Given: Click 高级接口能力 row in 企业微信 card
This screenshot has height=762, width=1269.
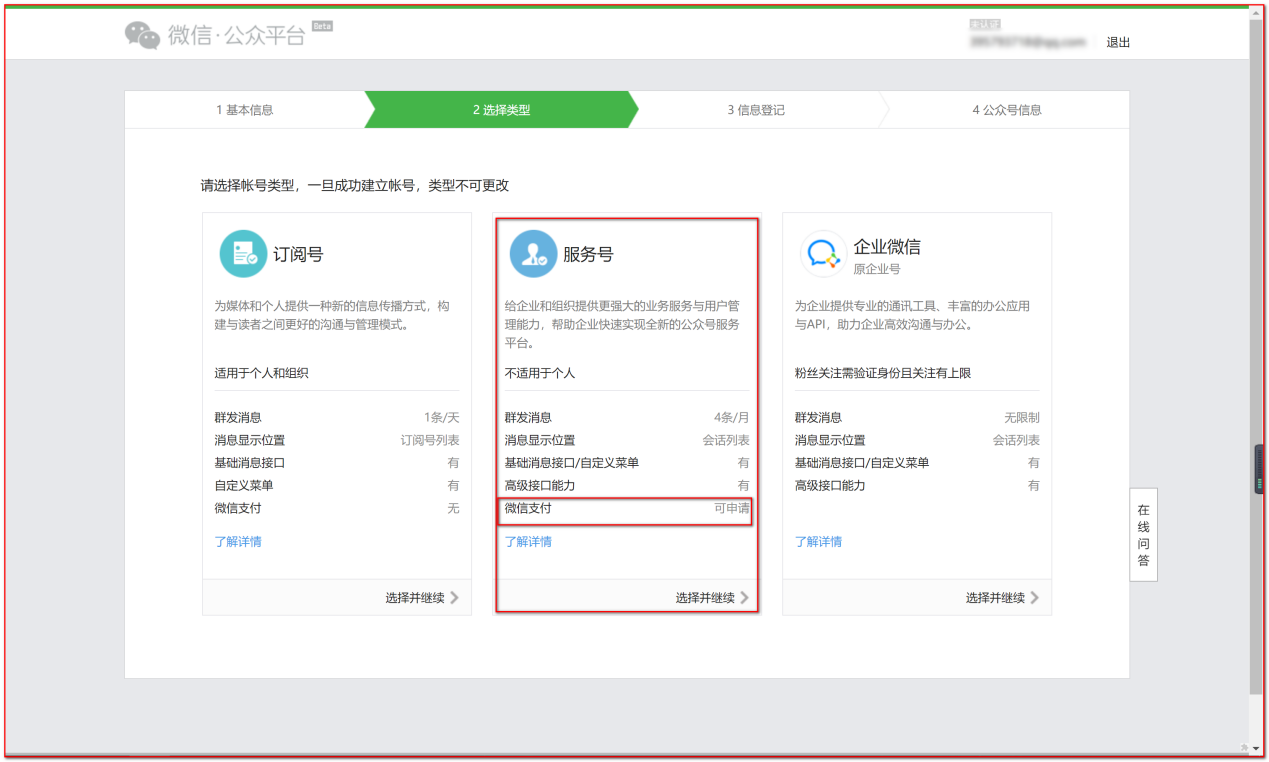Looking at the screenshot, I should (x=917, y=485).
